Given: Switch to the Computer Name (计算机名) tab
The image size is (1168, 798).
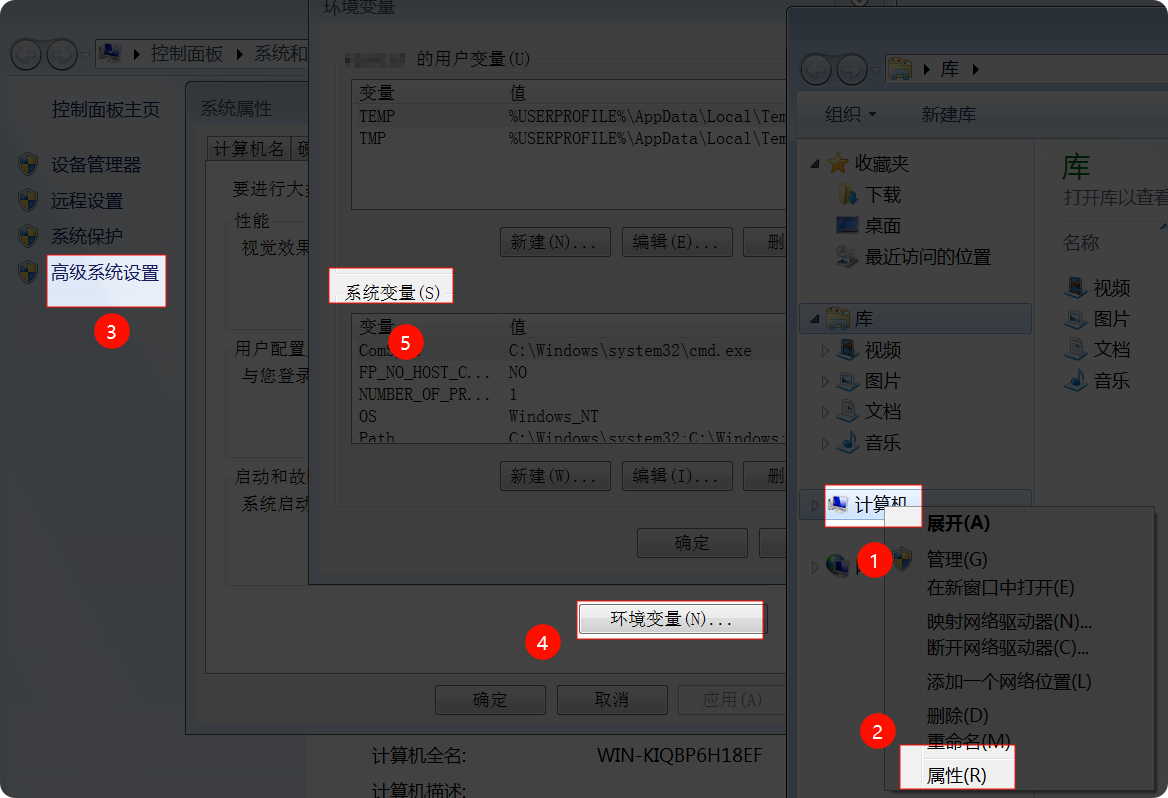Looking at the screenshot, I should [249, 149].
